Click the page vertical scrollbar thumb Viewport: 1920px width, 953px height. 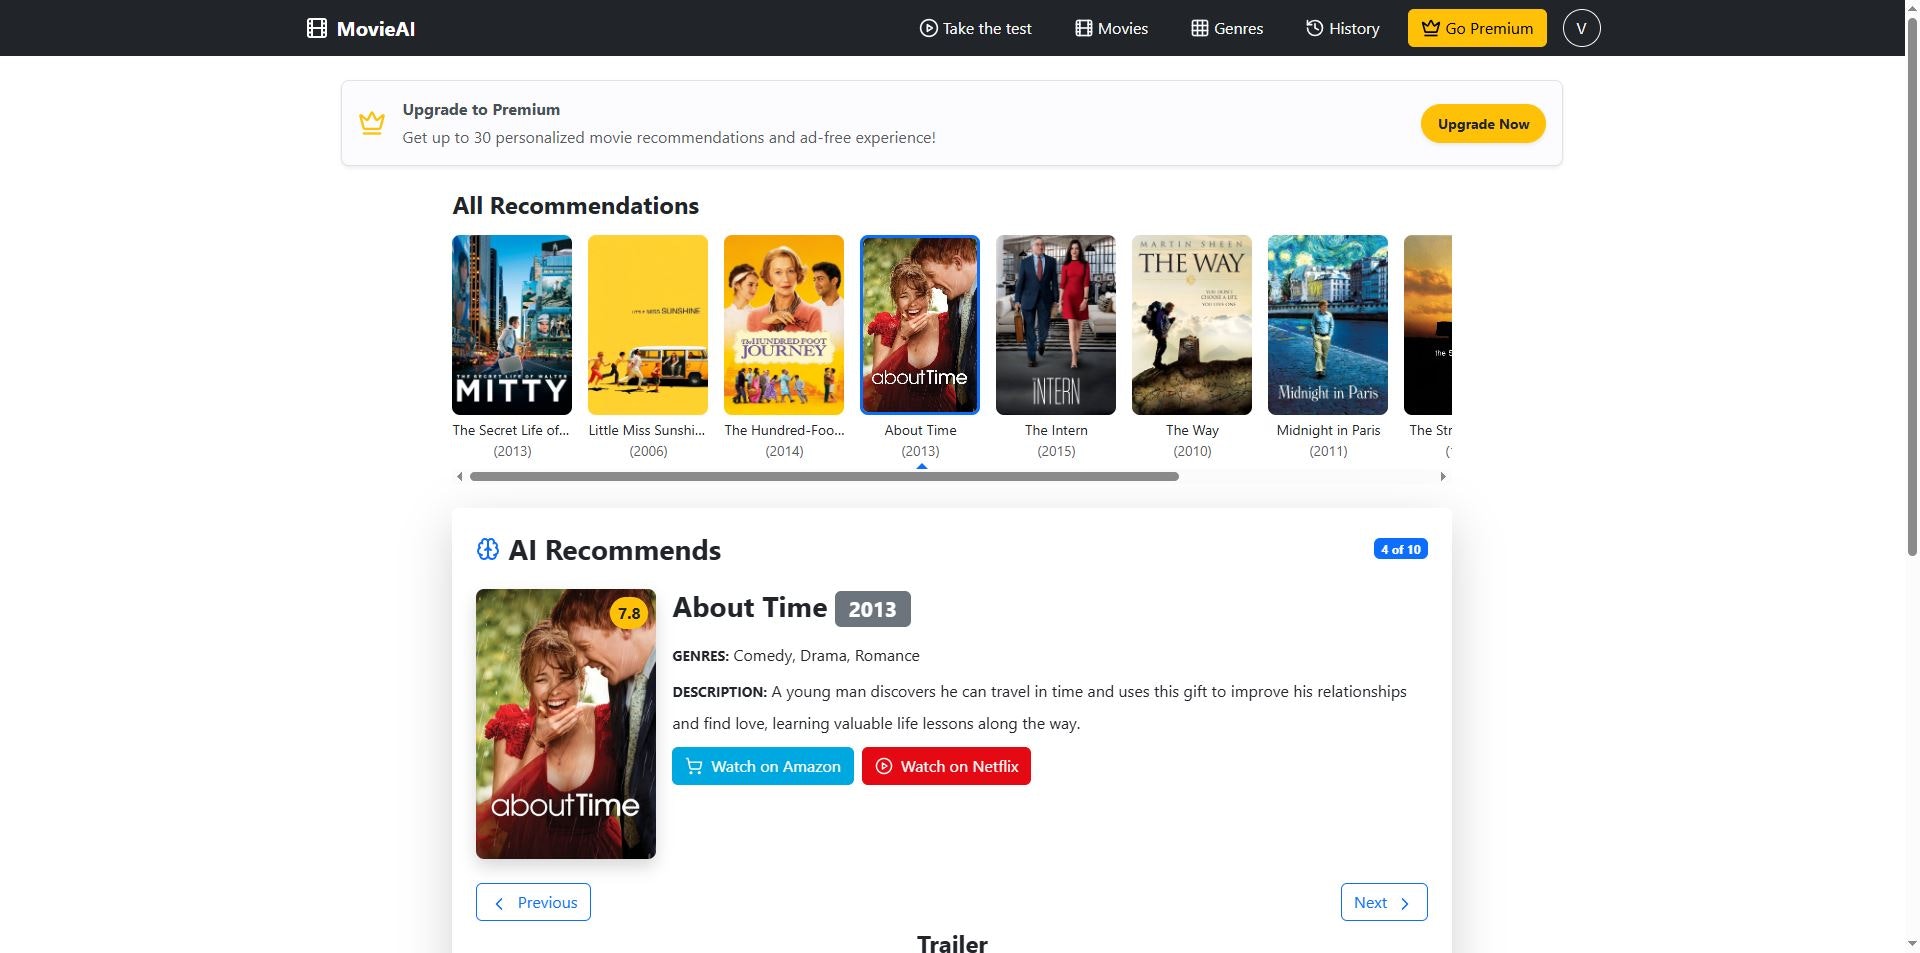1912,285
